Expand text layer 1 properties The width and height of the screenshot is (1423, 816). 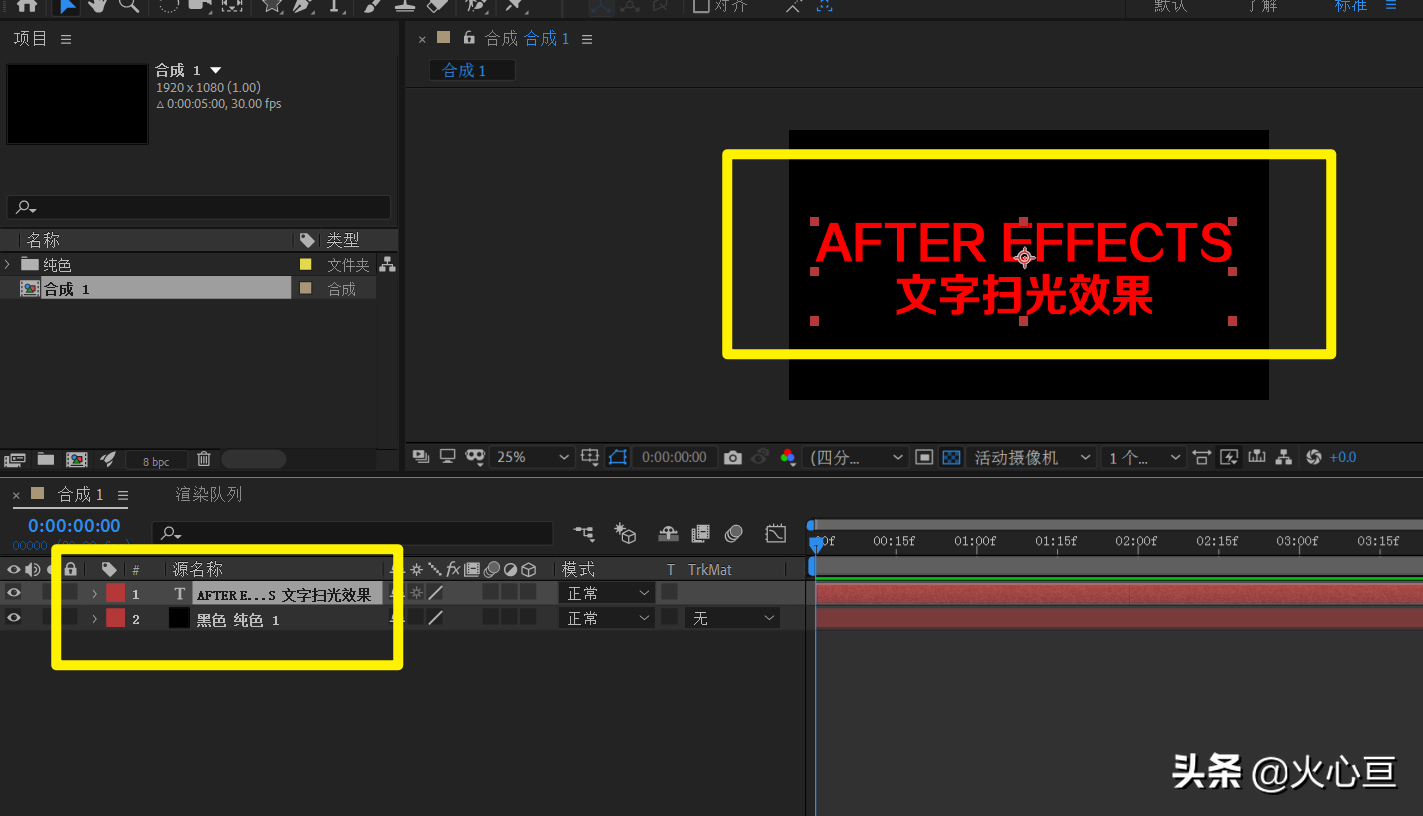pos(94,594)
